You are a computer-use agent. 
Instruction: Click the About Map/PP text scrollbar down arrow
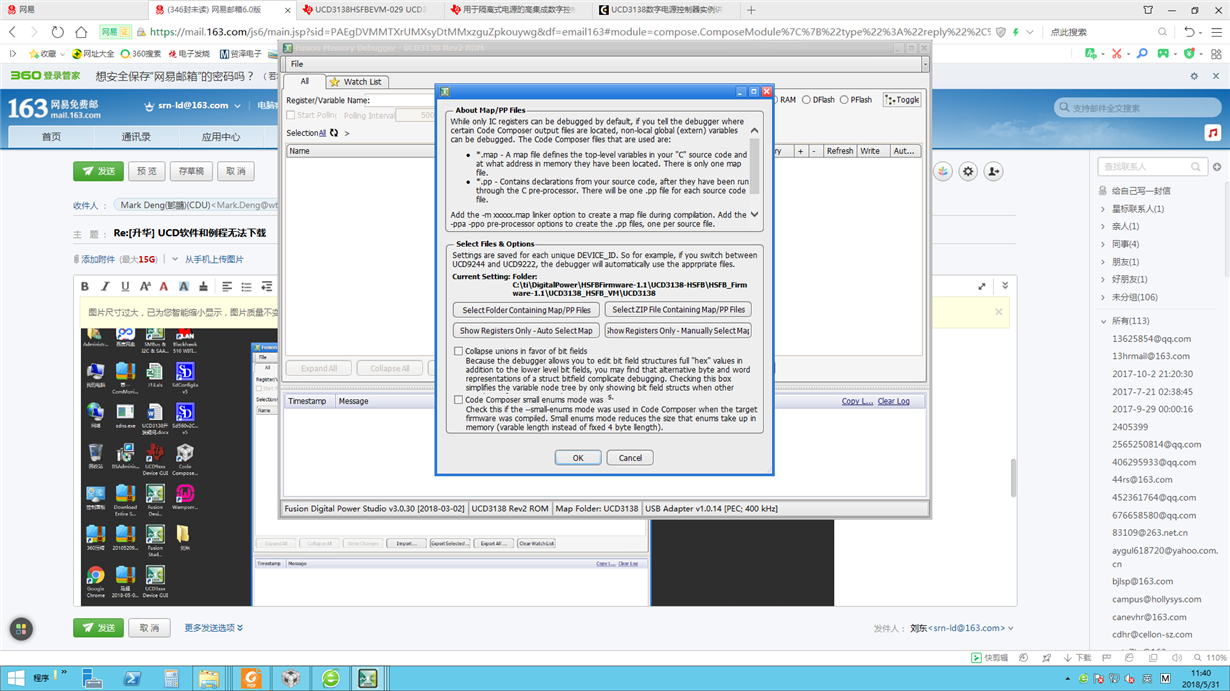click(754, 214)
